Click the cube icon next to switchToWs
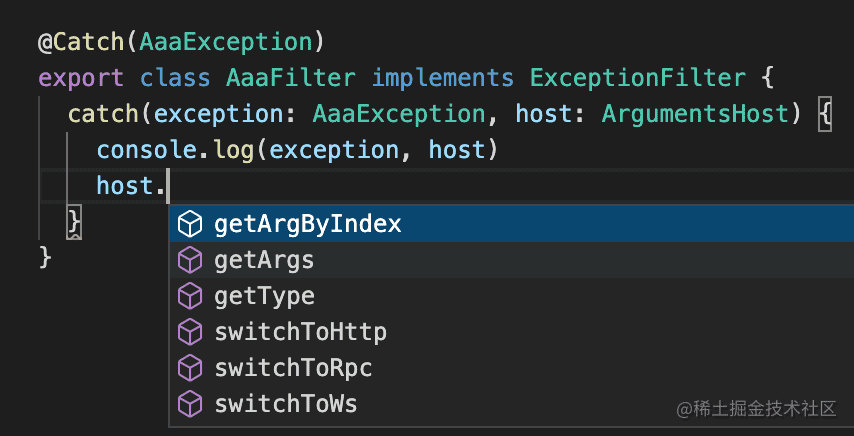 pyautogui.click(x=190, y=404)
